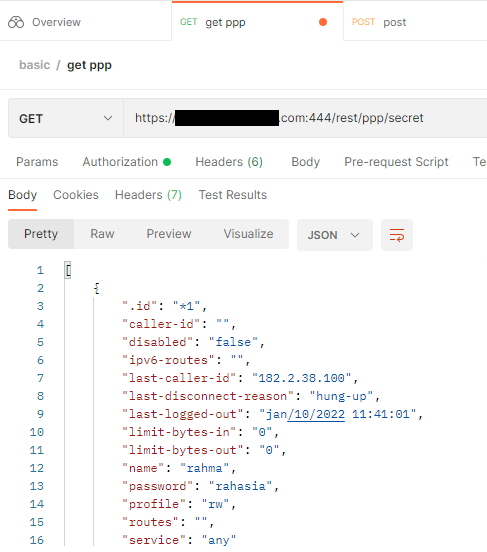The width and height of the screenshot is (487, 552).
Task: Collapse JSON object at line 2
Action: pos(96,288)
